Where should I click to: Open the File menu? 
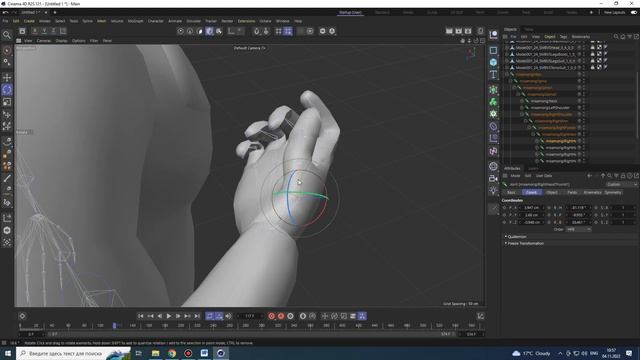5,21
